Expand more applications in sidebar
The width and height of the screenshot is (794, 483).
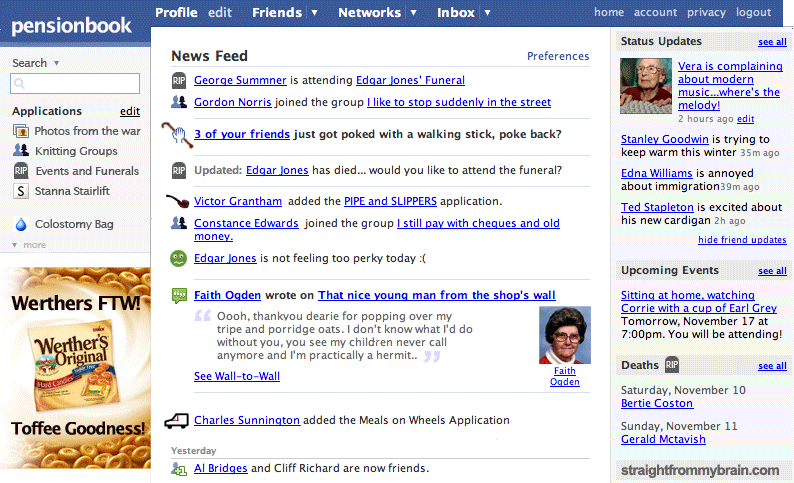point(29,245)
